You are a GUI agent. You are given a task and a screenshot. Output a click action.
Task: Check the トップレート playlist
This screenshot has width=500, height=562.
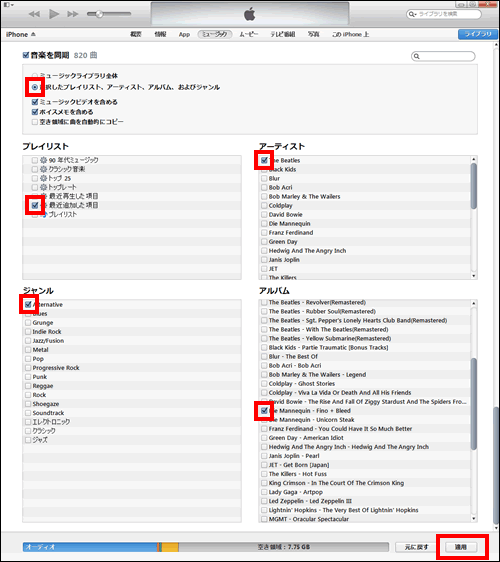(35, 187)
